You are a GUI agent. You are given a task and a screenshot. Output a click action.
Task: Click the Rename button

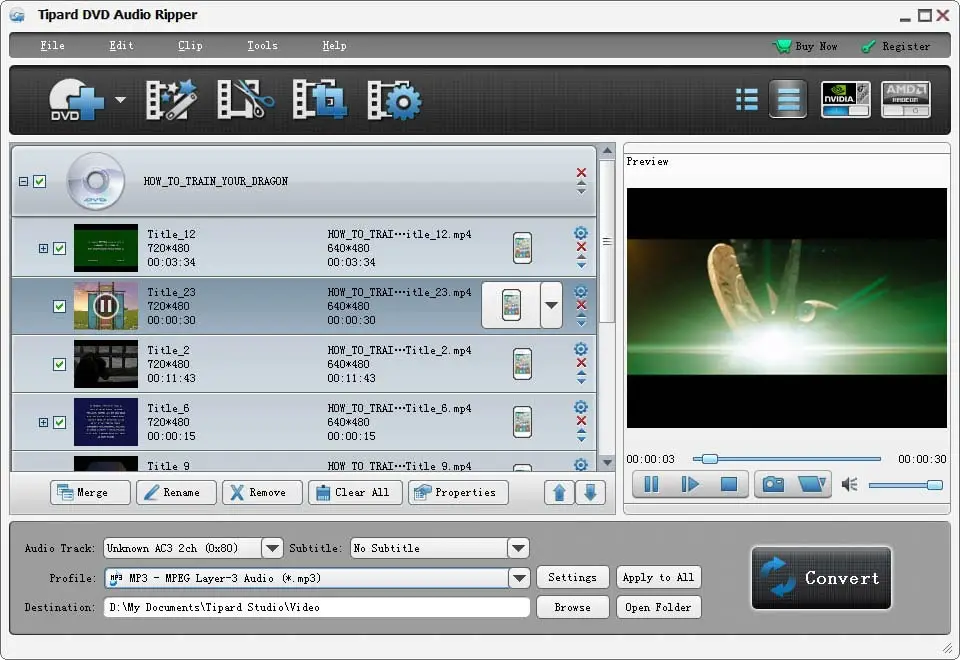176,492
